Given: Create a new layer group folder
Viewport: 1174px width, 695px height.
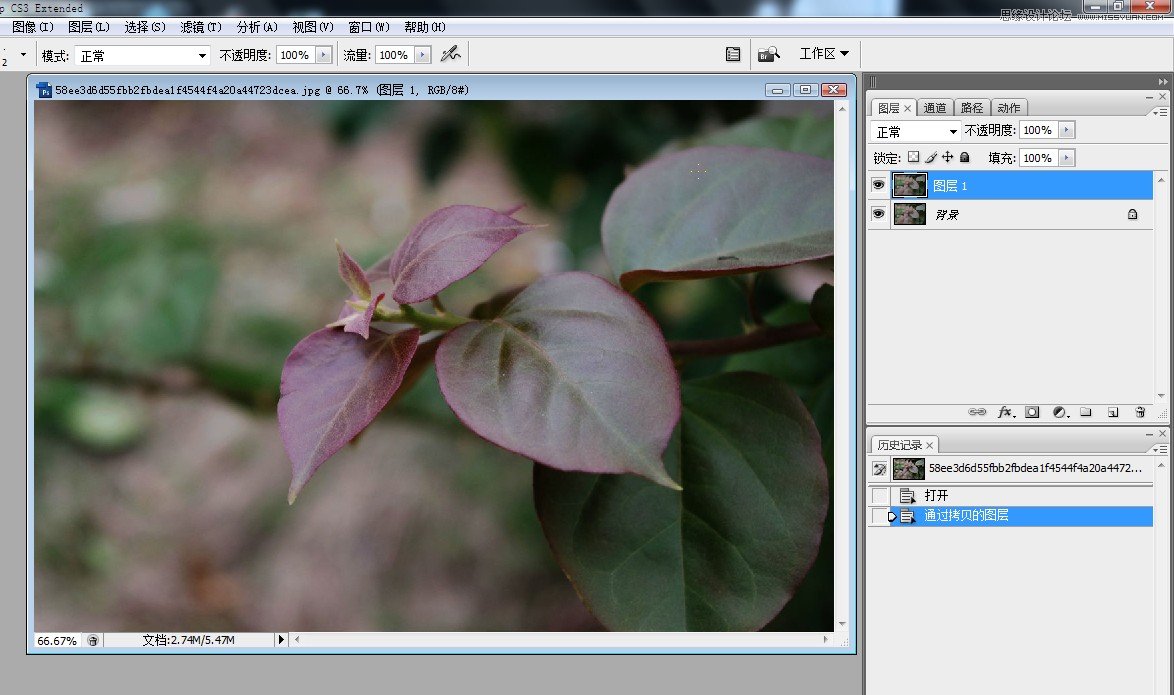Looking at the screenshot, I should tap(1086, 412).
